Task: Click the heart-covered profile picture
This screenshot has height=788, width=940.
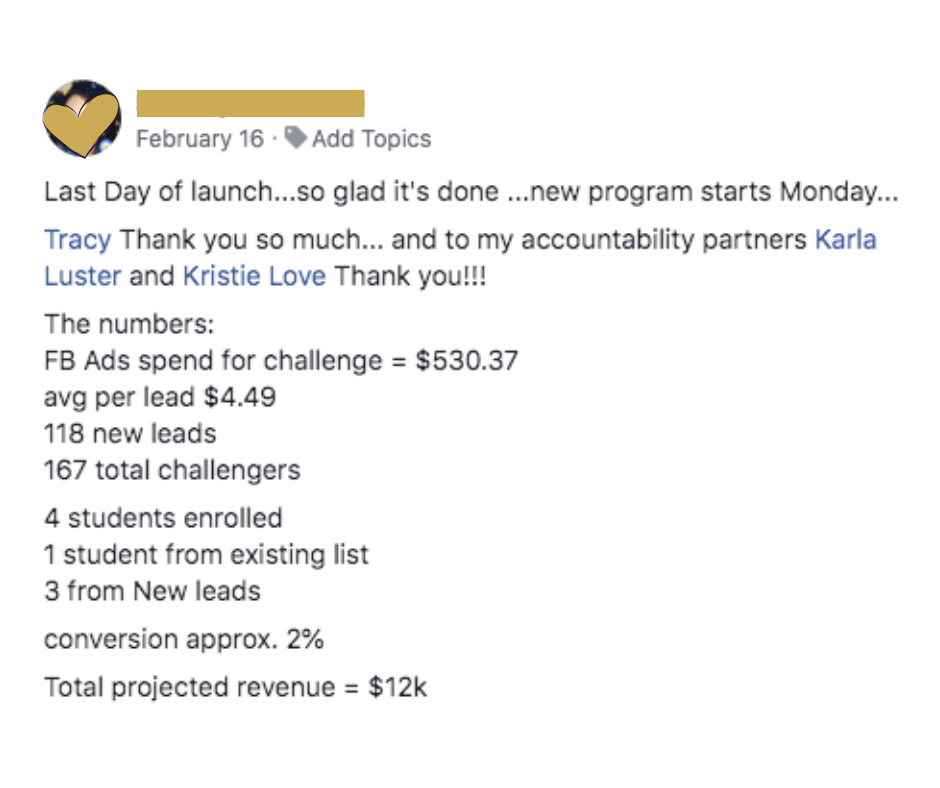Action: pyautogui.click(x=82, y=118)
